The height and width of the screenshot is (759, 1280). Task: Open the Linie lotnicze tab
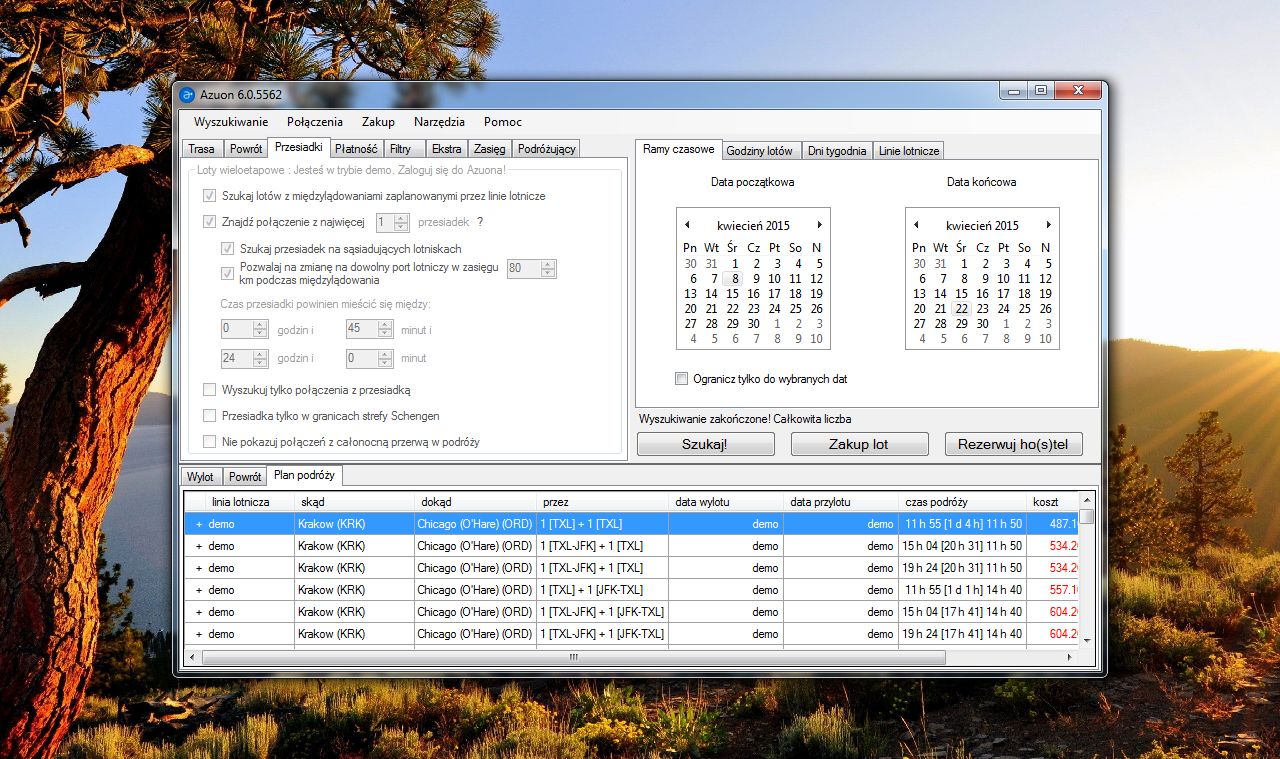tap(909, 151)
